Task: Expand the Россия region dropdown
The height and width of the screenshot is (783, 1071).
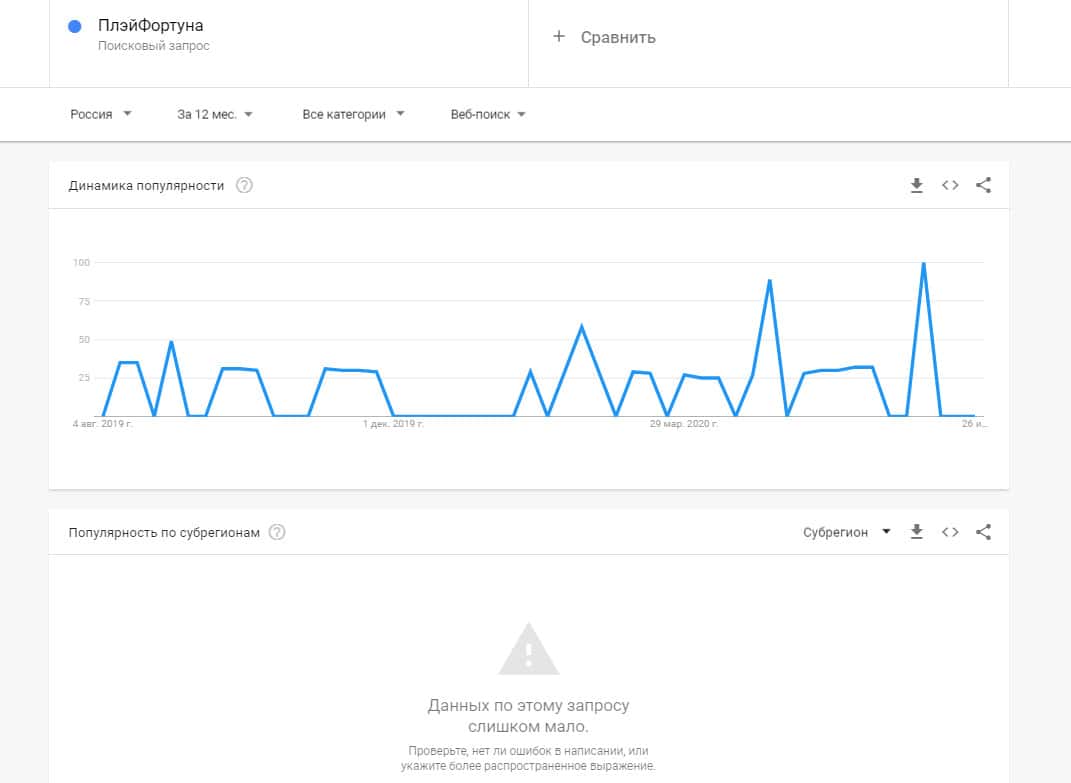Action: click(x=100, y=114)
